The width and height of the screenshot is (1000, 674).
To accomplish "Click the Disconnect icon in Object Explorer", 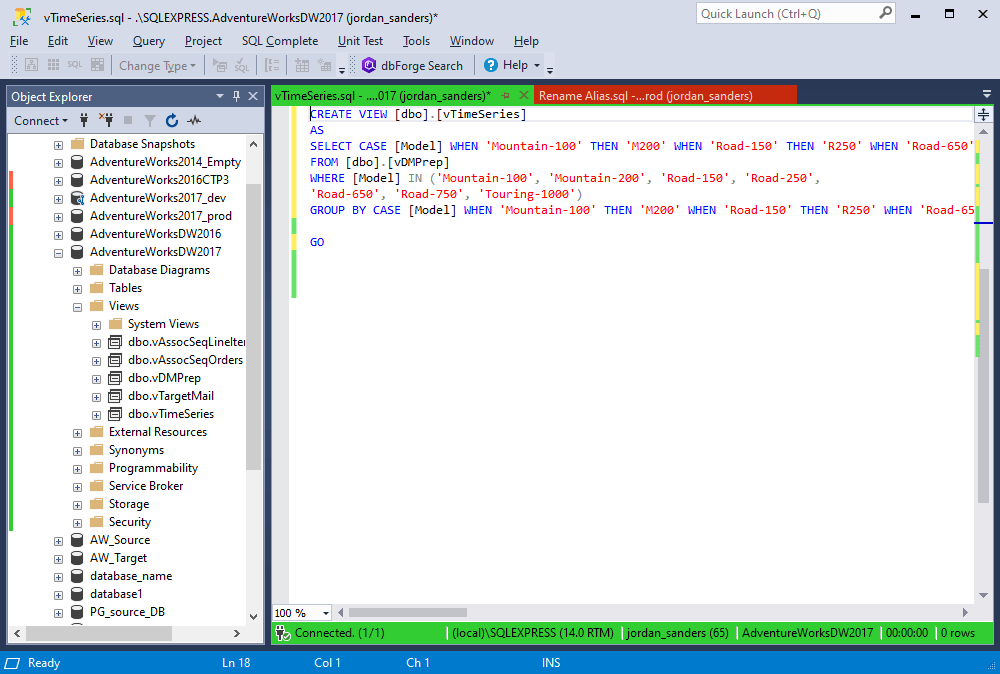I will click(x=107, y=120).
